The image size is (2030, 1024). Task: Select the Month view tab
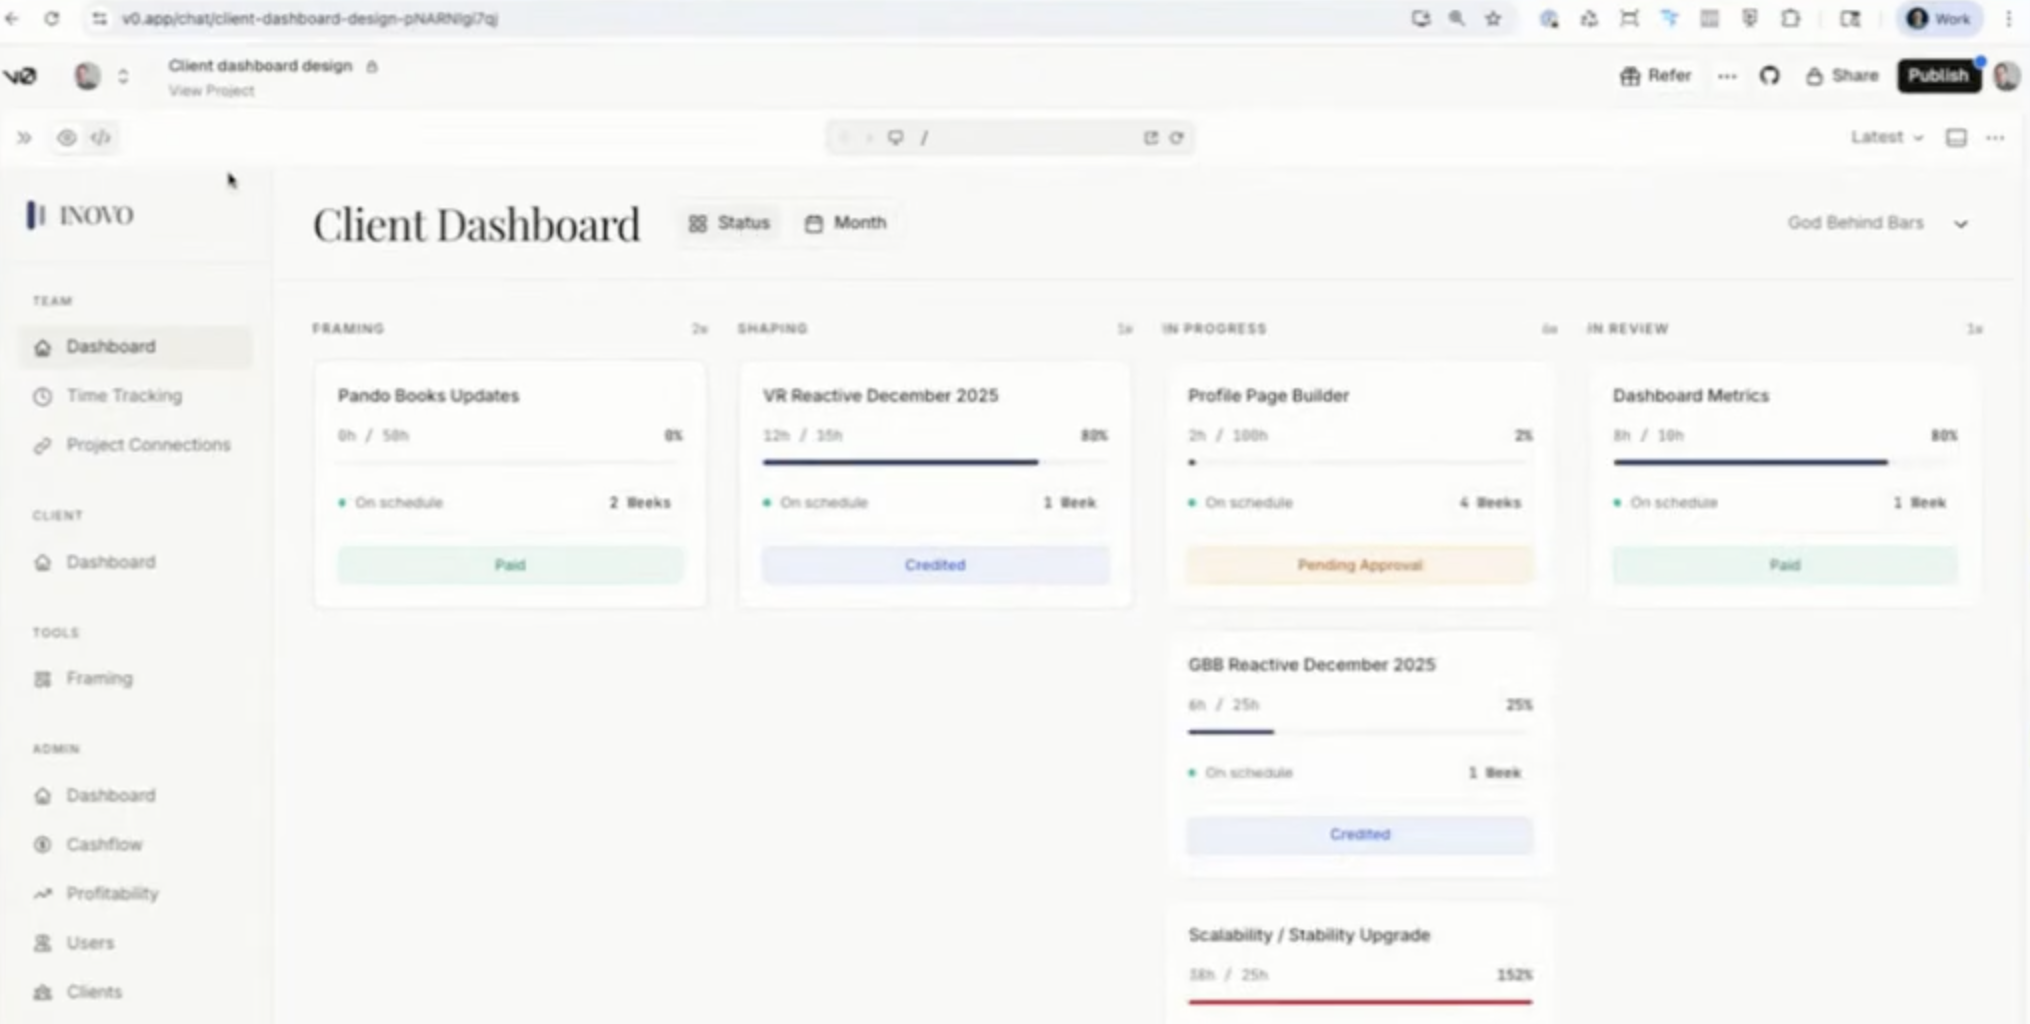(x=846, y=223)
